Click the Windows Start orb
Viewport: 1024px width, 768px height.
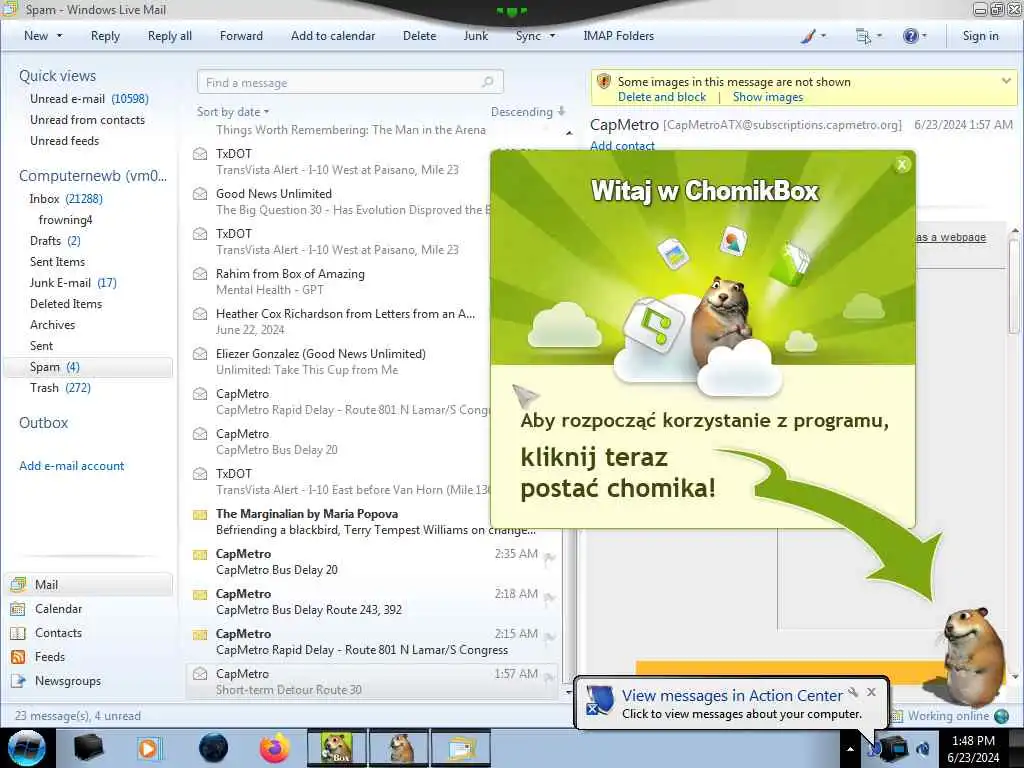27,748
